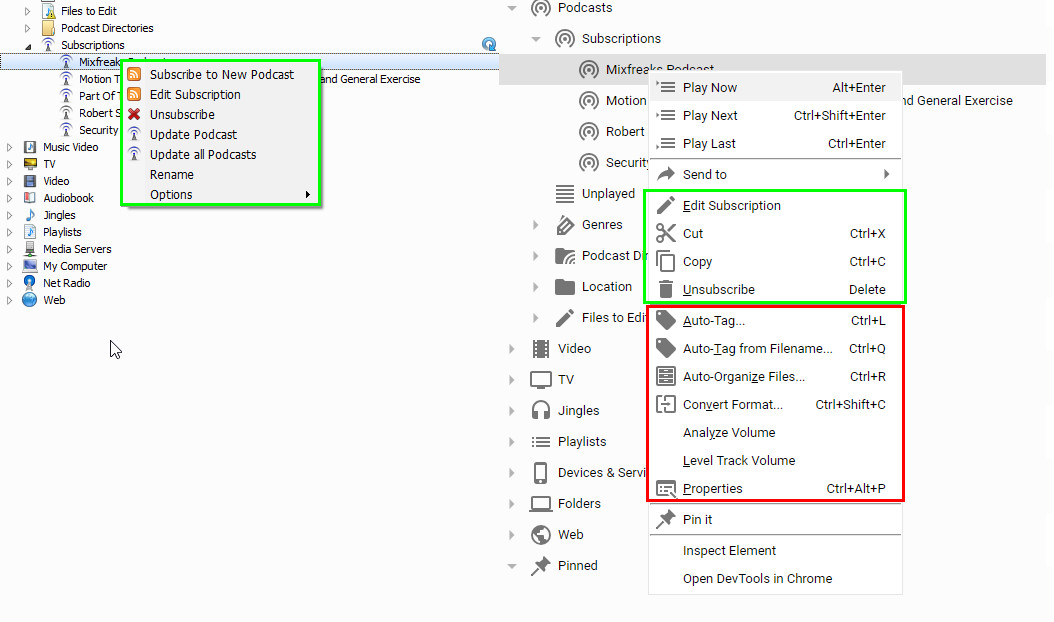Expand the Music Video node in left tree
This screenshot has width=1054, height=622.
coord(10,147)
